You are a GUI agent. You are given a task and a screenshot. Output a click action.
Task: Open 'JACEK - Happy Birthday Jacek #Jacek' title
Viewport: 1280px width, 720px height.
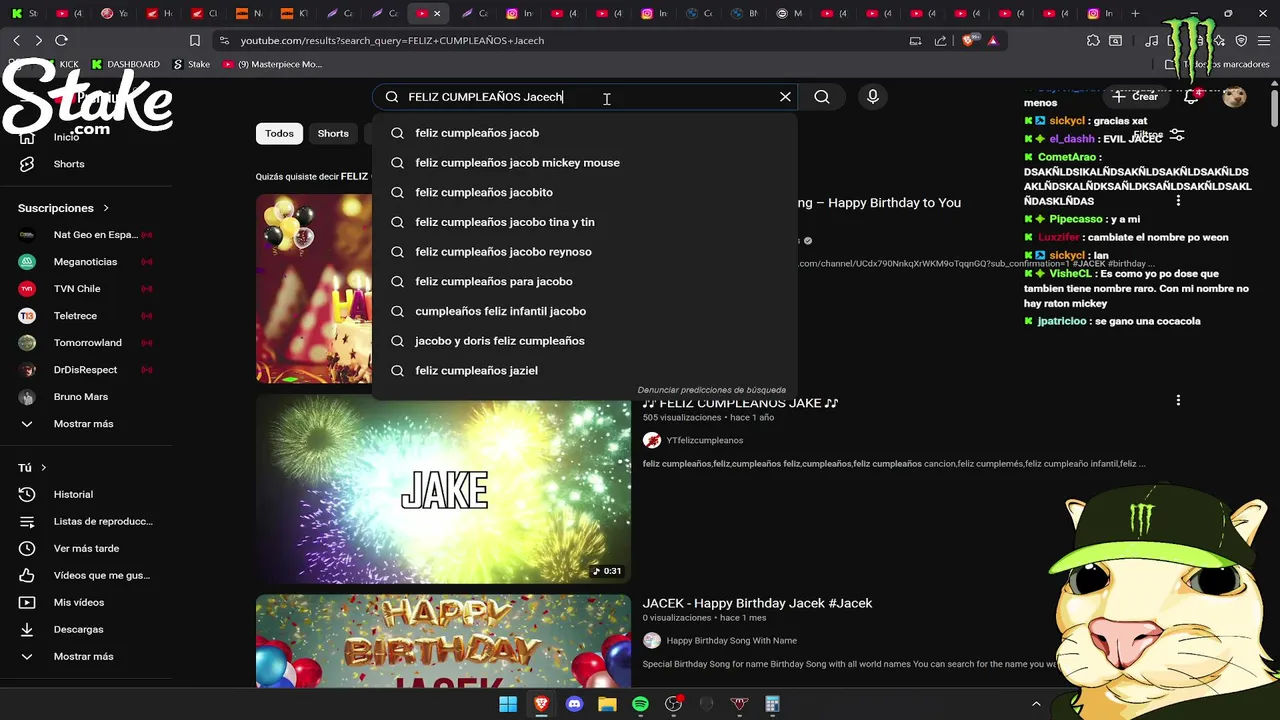pyautogui.click(x=757, y=603)
